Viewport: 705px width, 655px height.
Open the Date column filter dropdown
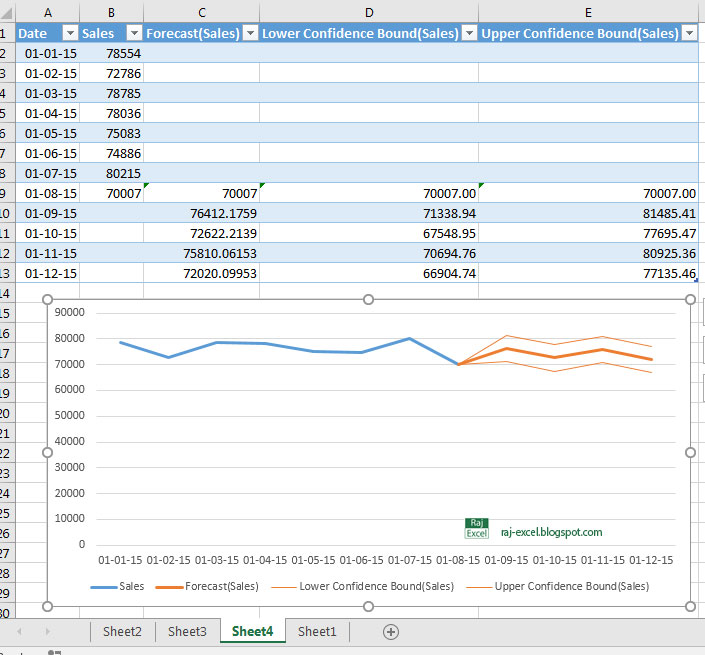(x=70, y=33)
